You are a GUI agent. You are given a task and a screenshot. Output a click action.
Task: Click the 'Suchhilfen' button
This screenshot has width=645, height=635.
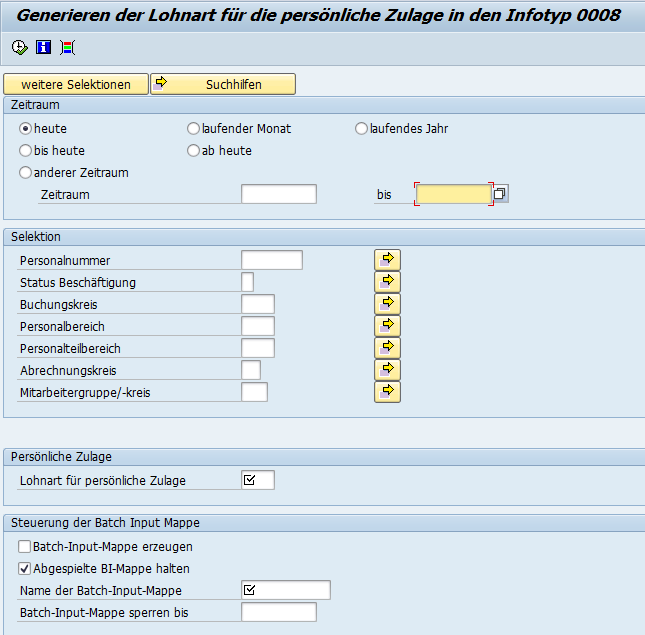(223, 84)
